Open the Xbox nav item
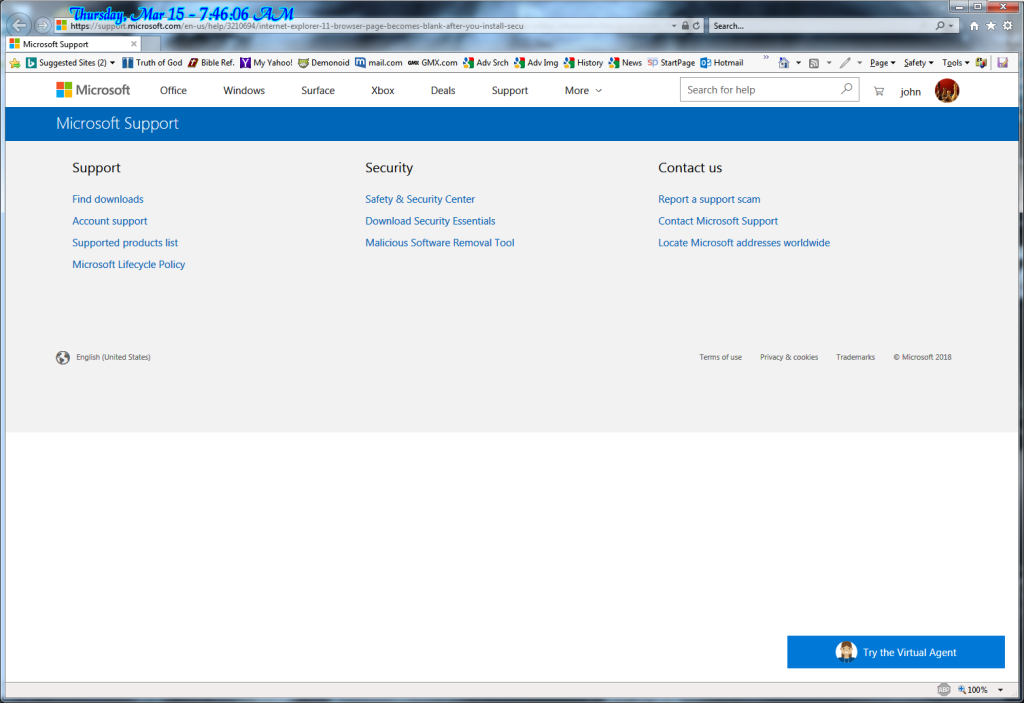The width and height of the screenshot is (1024, 703). (382, 91)
